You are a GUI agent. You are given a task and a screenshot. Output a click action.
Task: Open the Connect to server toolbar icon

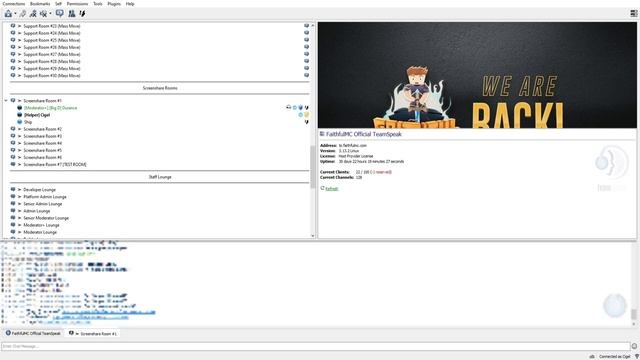(8, 13)
